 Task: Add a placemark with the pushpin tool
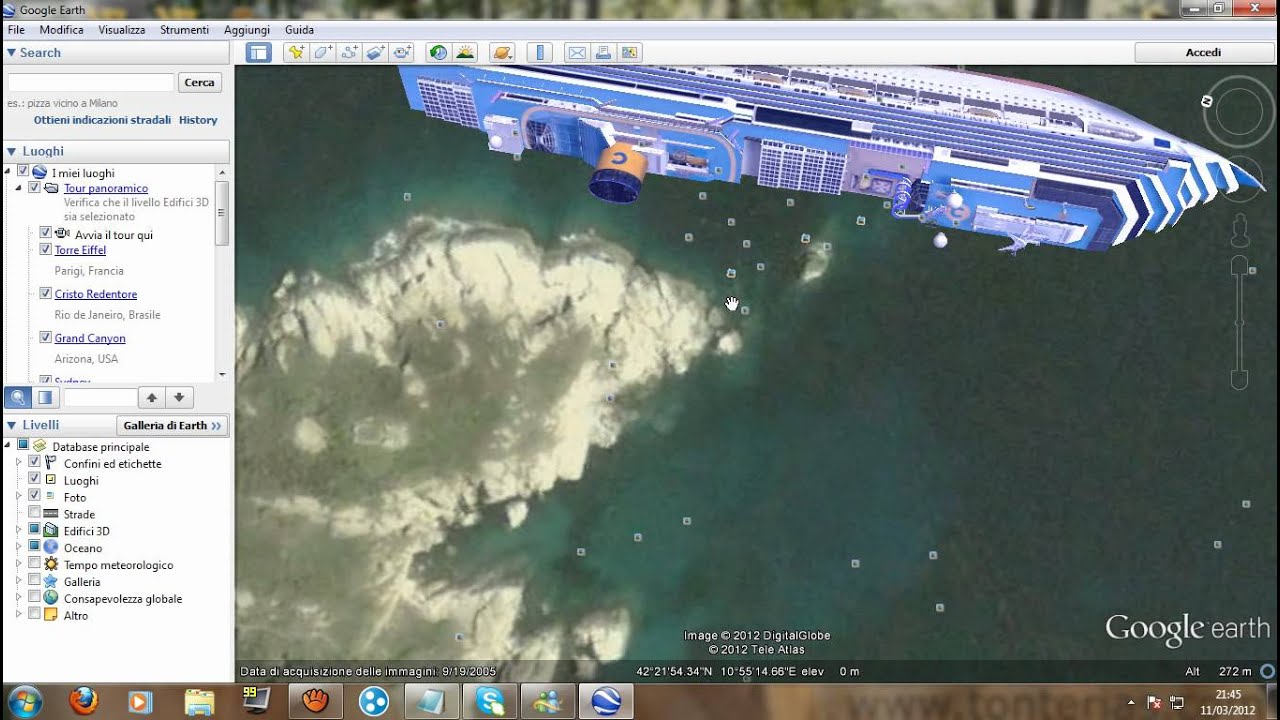click(x=295, y=53)
